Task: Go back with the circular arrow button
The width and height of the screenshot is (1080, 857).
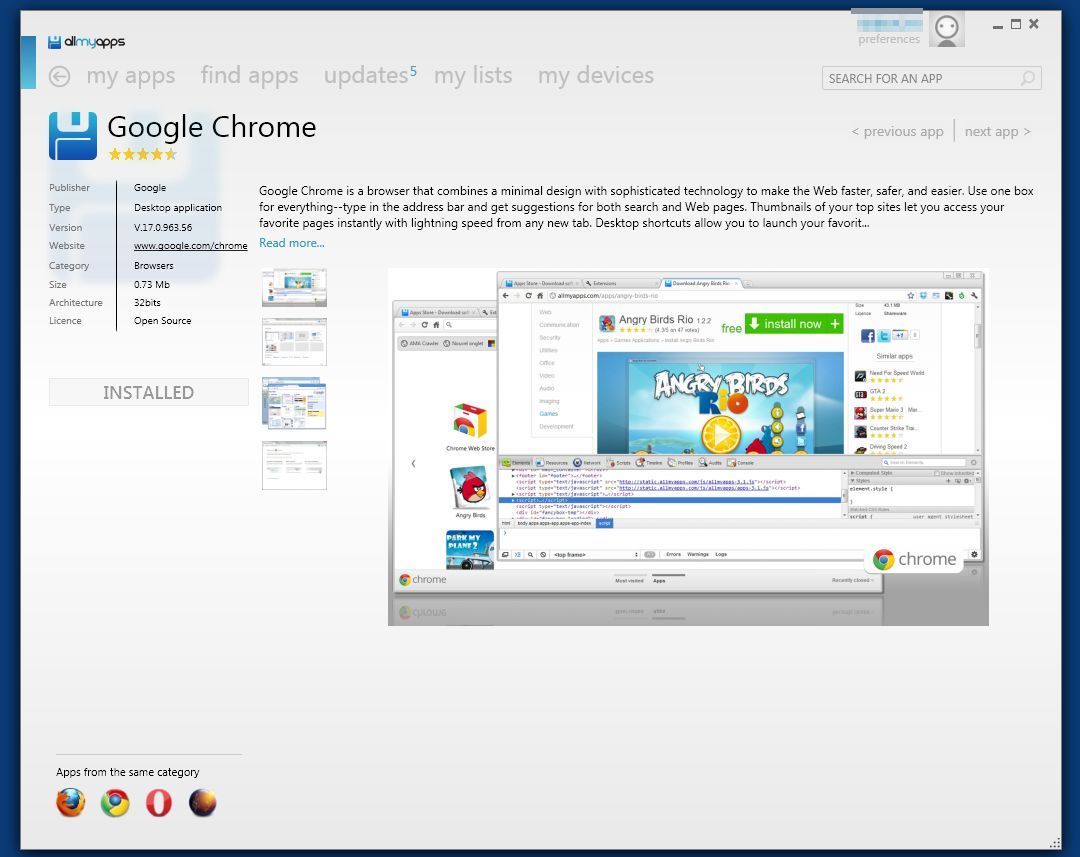Action: coord(60,76)
